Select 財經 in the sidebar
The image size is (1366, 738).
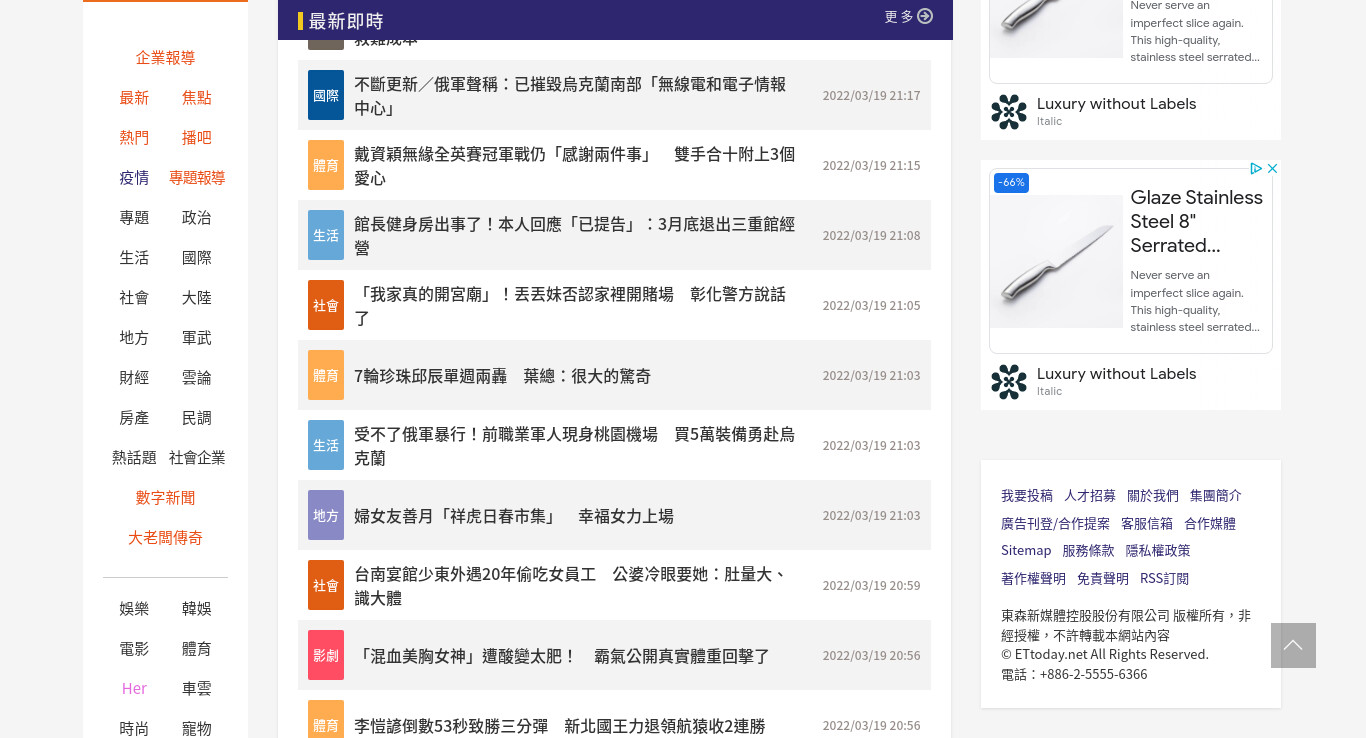(134, 378)
